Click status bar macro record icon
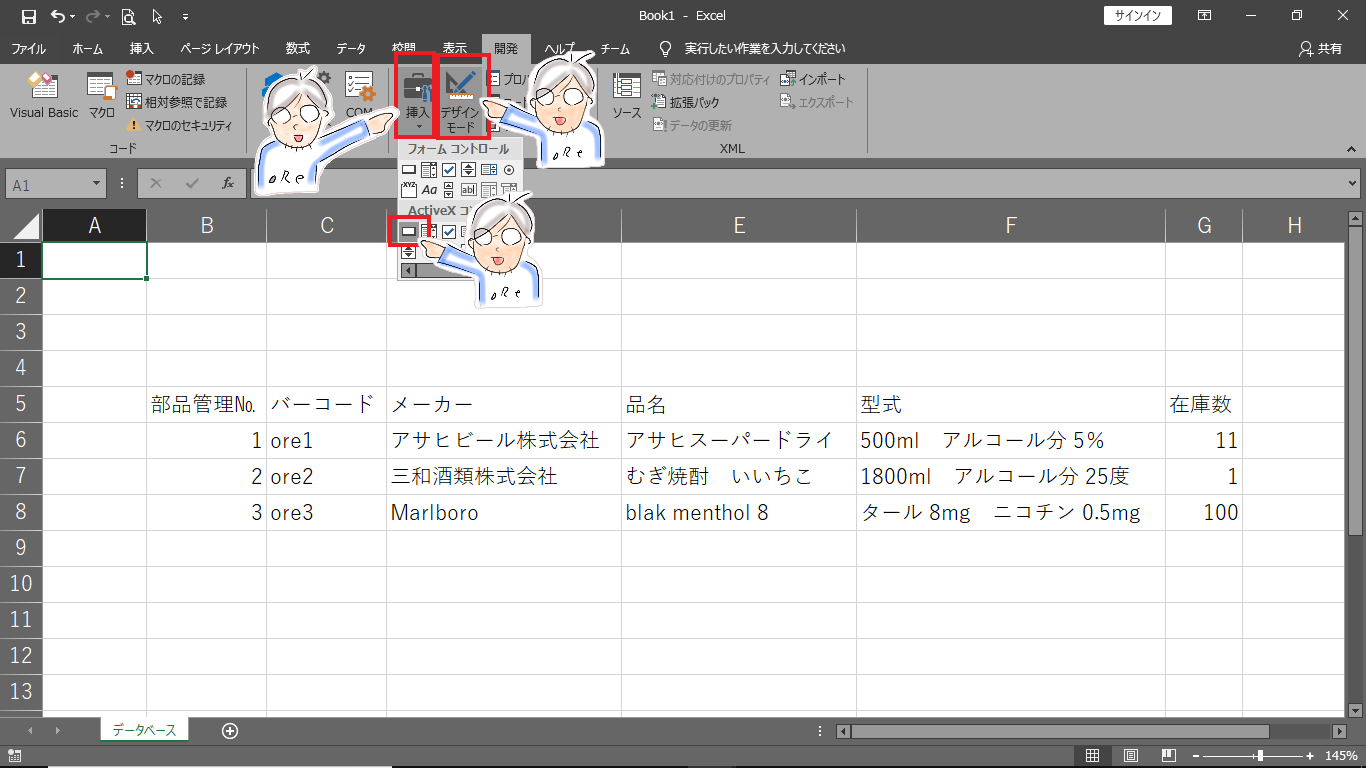The image size is (1366, 768). click(x=16, y=756)
